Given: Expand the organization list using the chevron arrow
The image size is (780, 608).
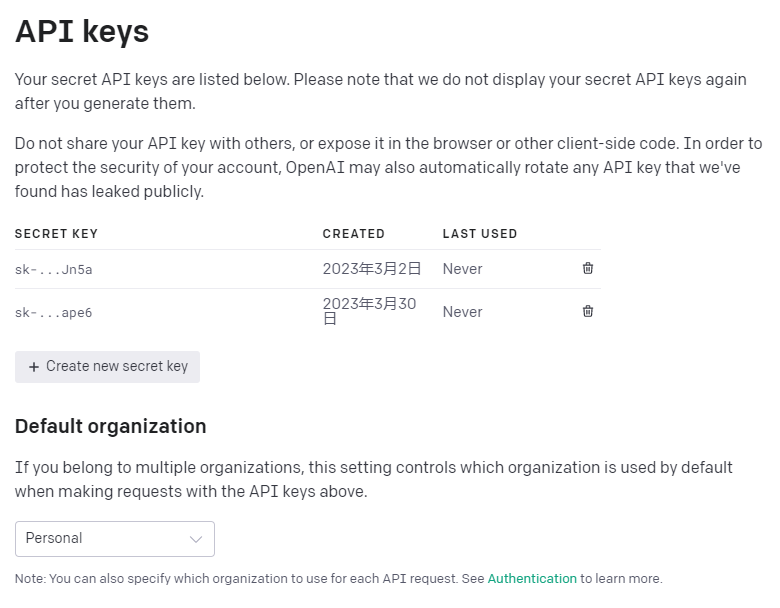Looking at the screenshot, I should tap(195, 539).
